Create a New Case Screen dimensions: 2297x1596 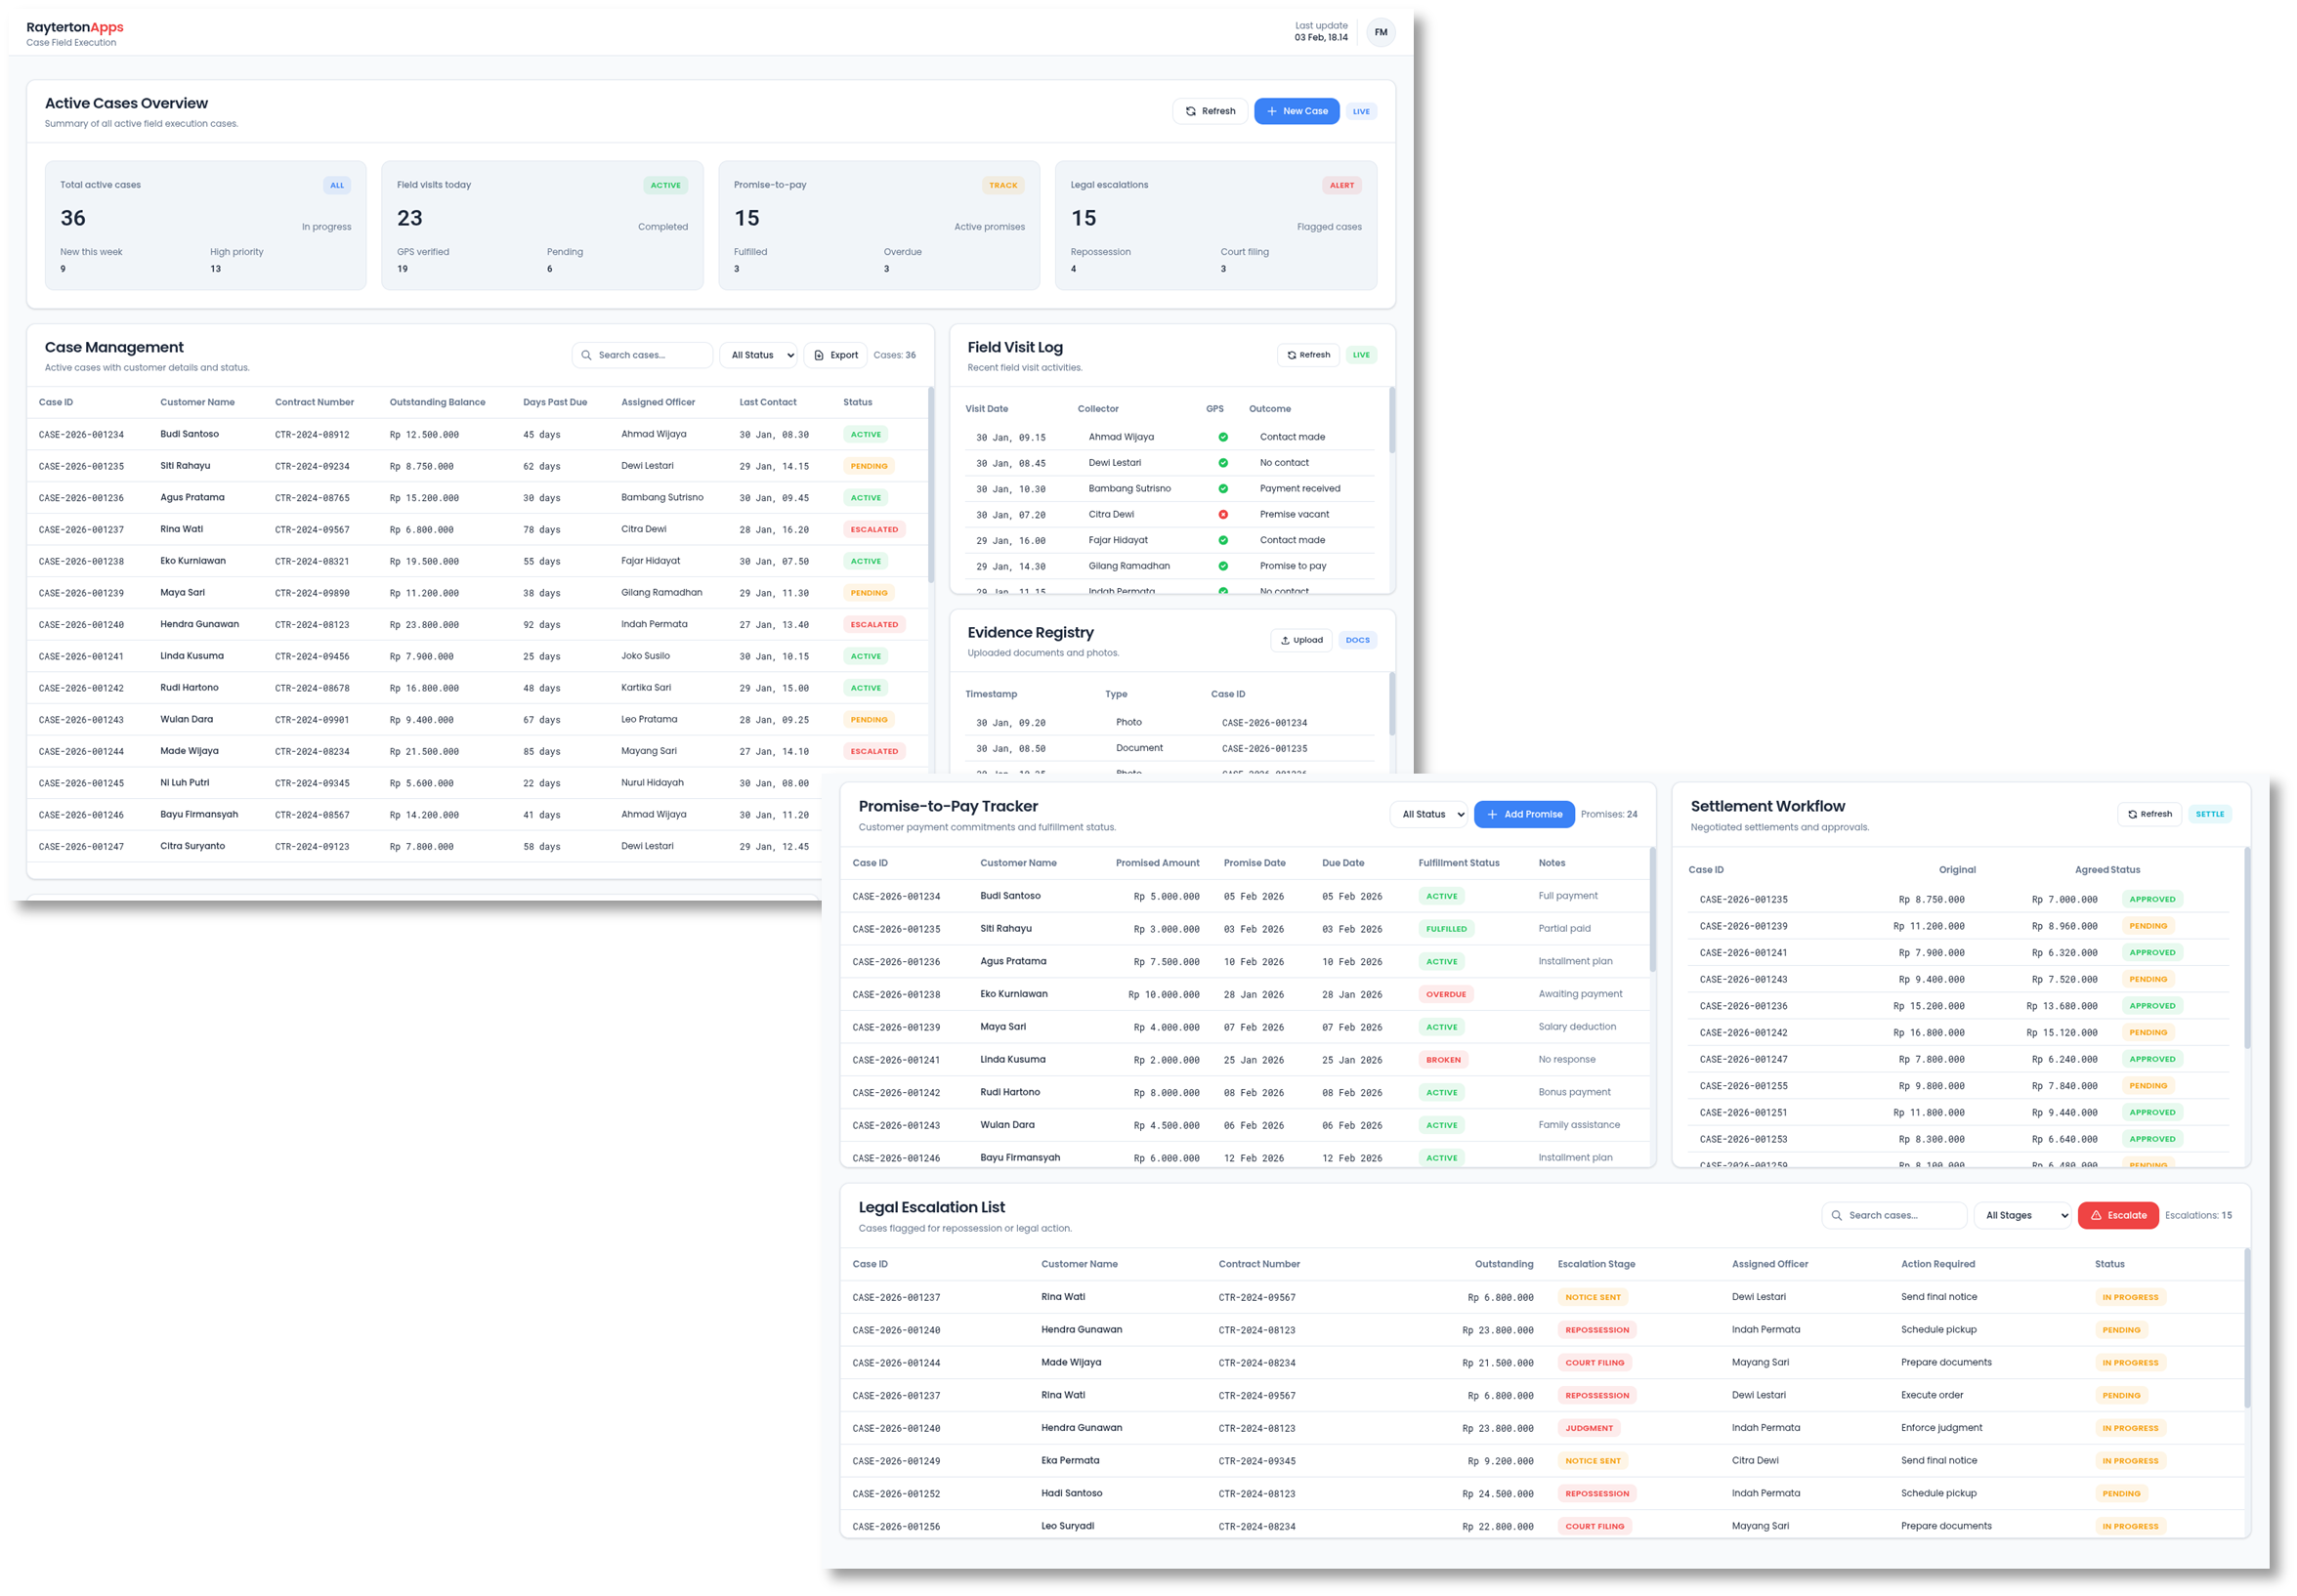click(1296, 110)
